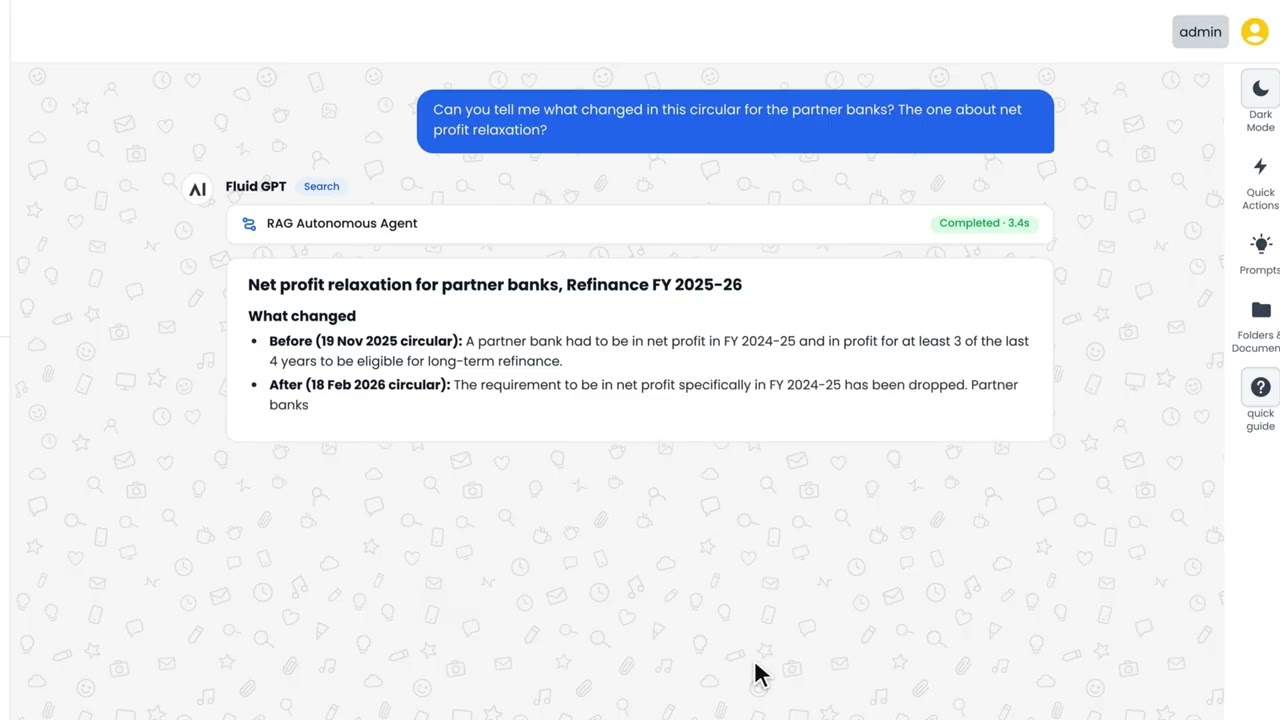Click the Fluid GPT name label
Viewport: 1280px width, 720px height.
(x=256, y=186)
